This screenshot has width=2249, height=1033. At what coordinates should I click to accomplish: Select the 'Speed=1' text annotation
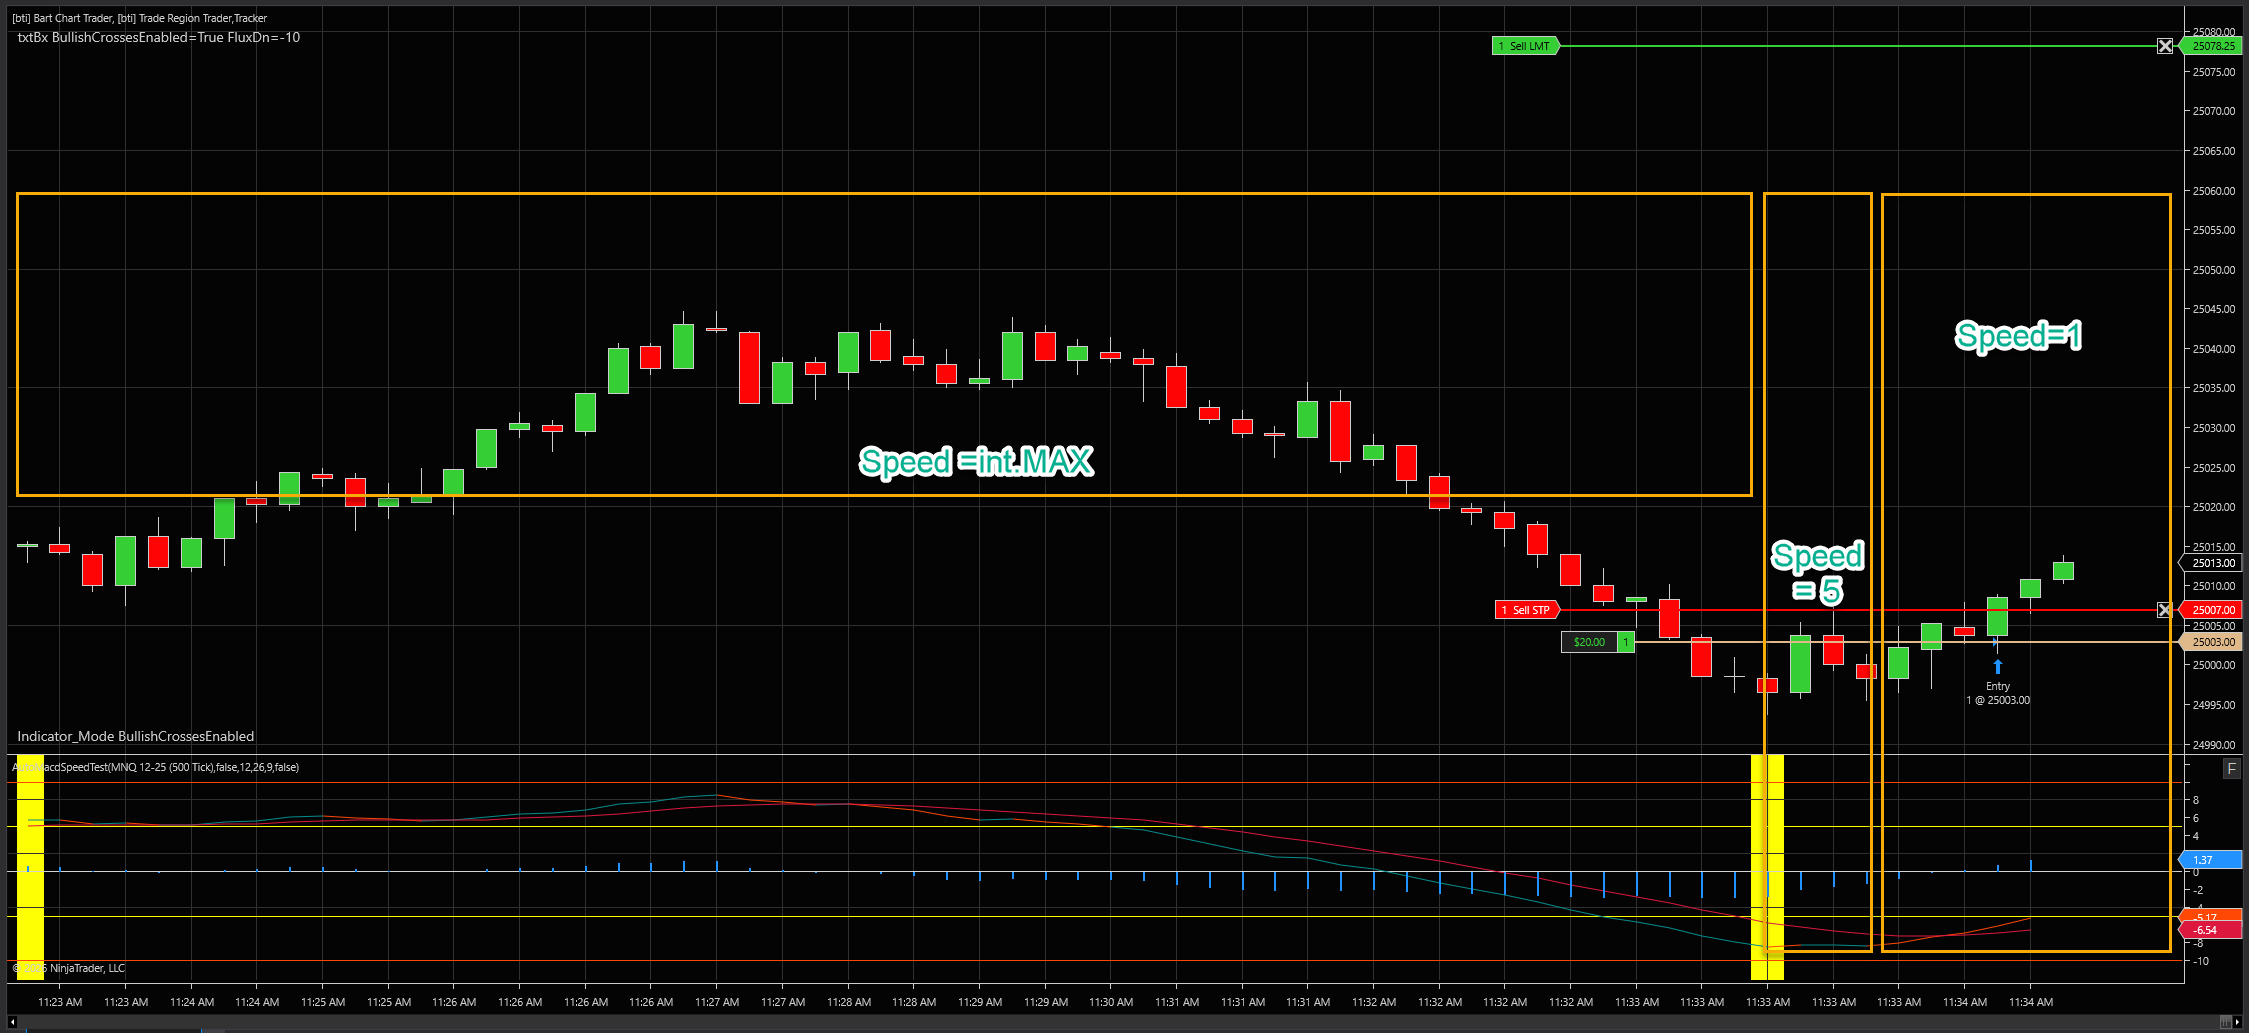[x=2018, y=336]
